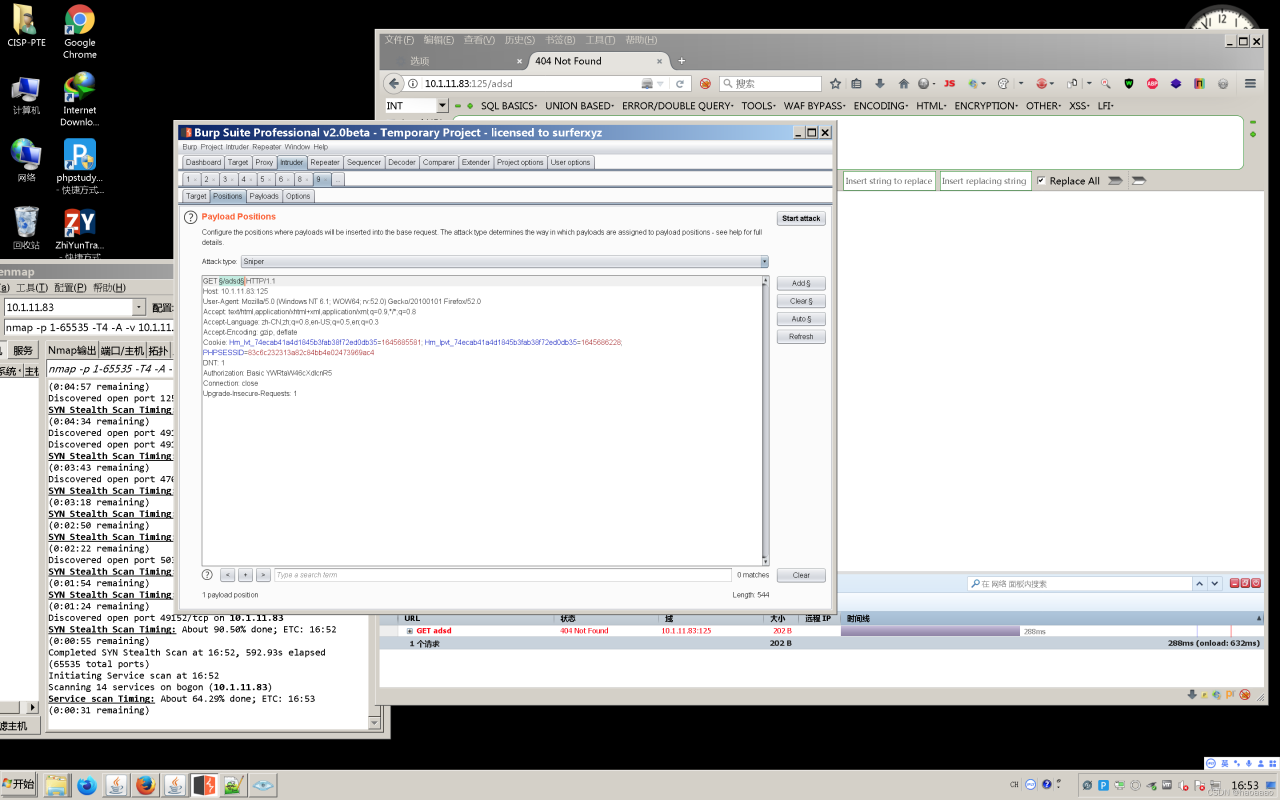Expand XSS menu in HackBar
This screenshot has width=1280, height=800.
1080,106
